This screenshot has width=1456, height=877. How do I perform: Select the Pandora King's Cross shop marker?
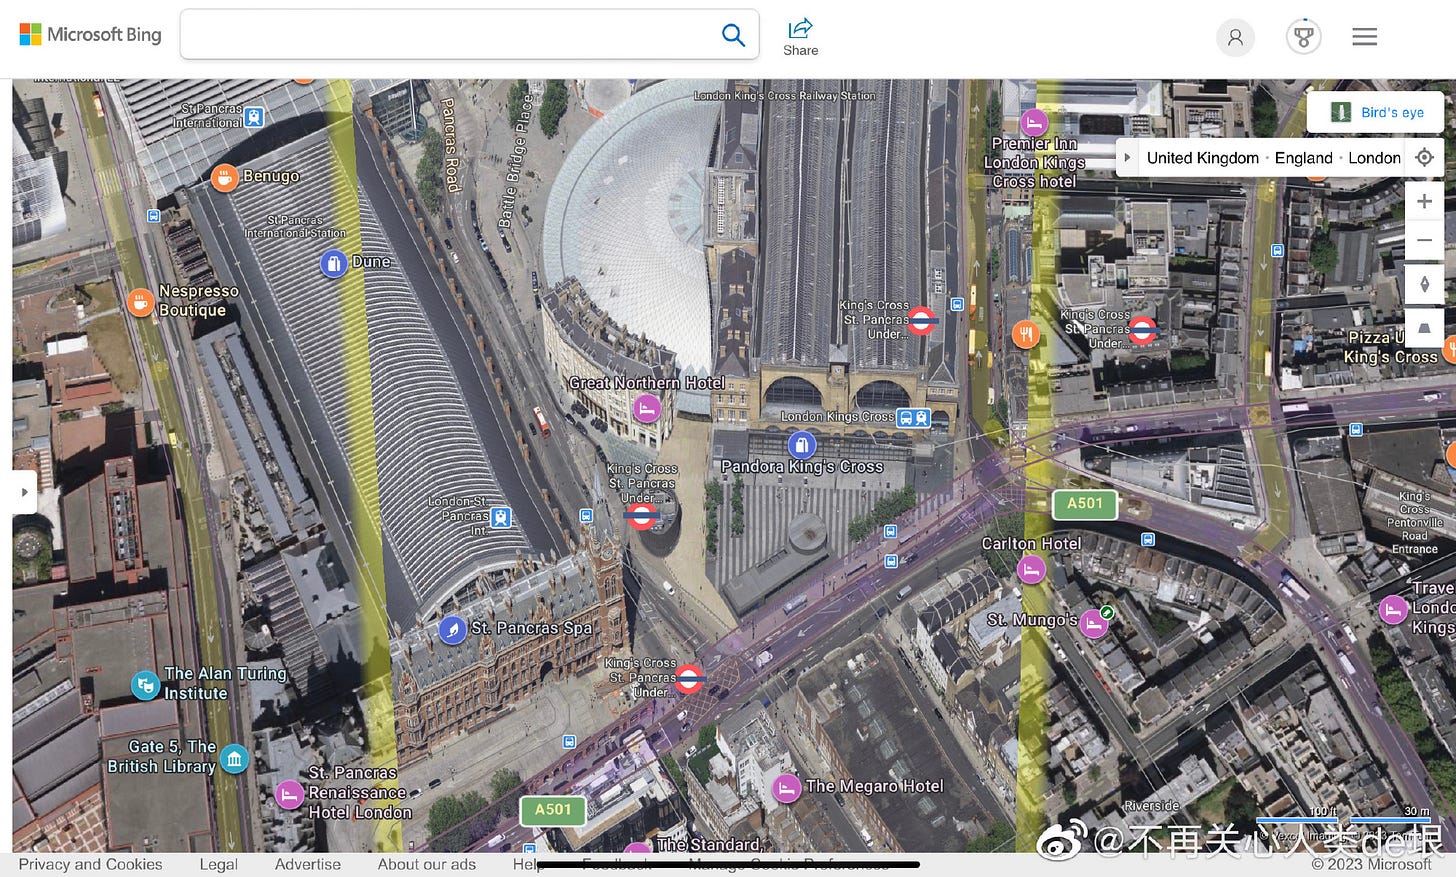(x=802, y=445)
